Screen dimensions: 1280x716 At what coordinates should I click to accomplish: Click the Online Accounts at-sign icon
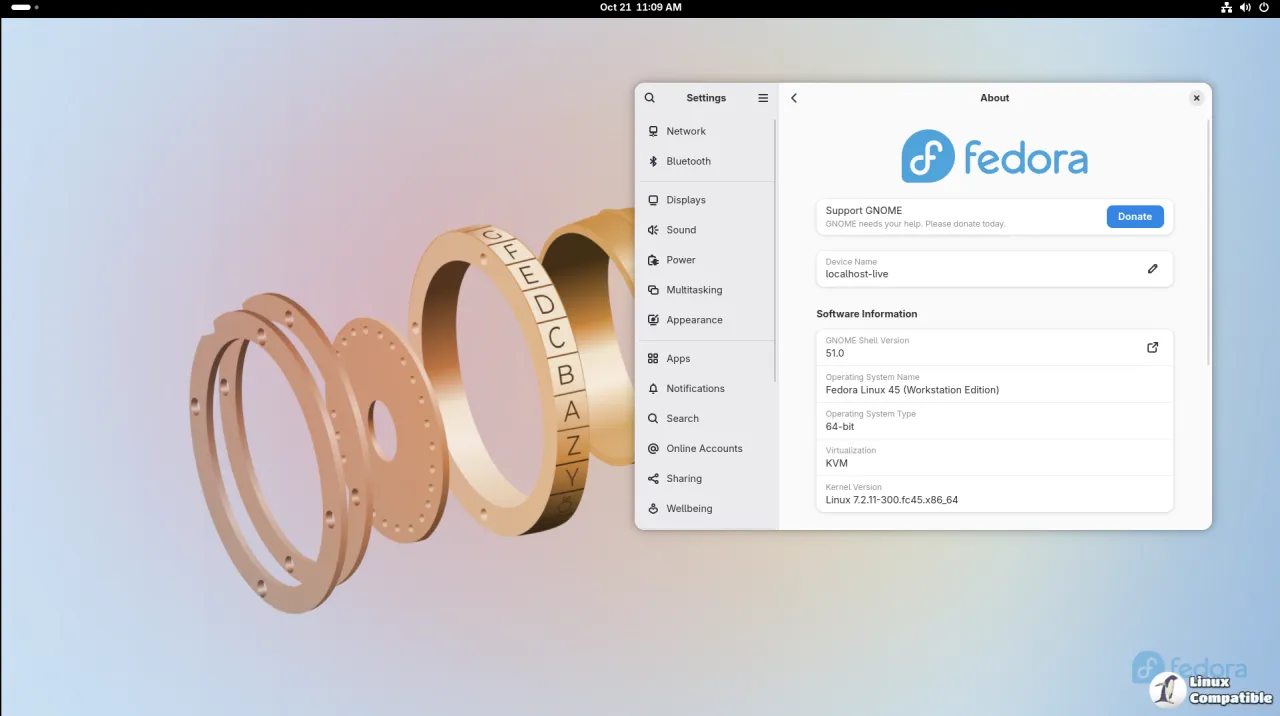coord(653,448)
